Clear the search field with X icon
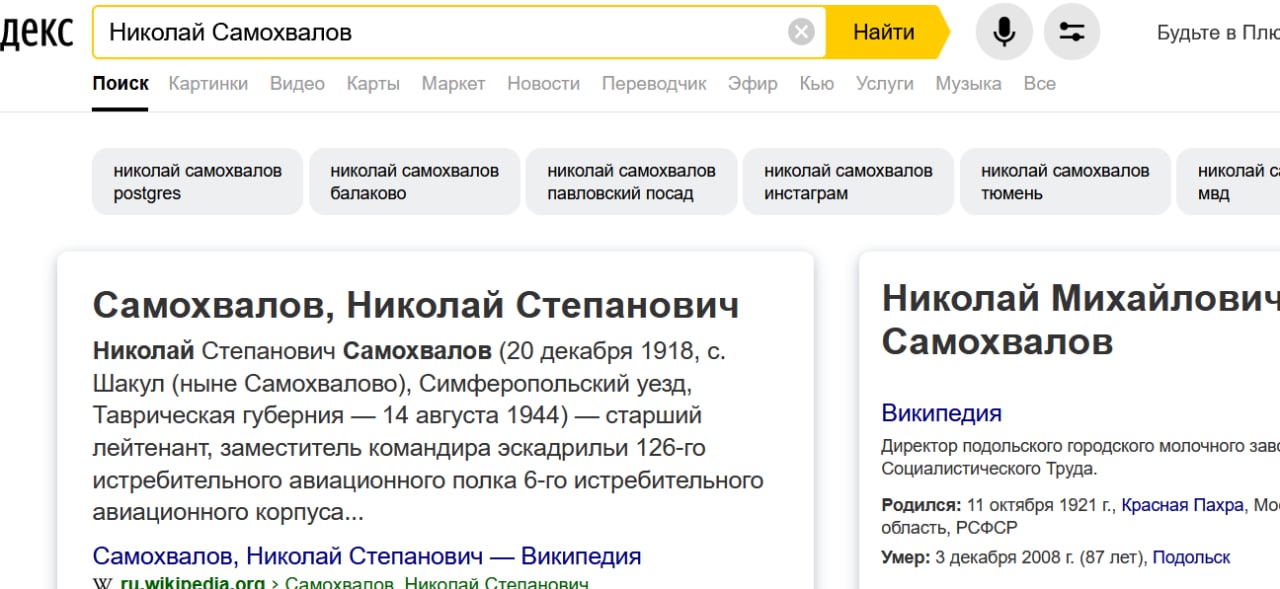 coord(801,33)
